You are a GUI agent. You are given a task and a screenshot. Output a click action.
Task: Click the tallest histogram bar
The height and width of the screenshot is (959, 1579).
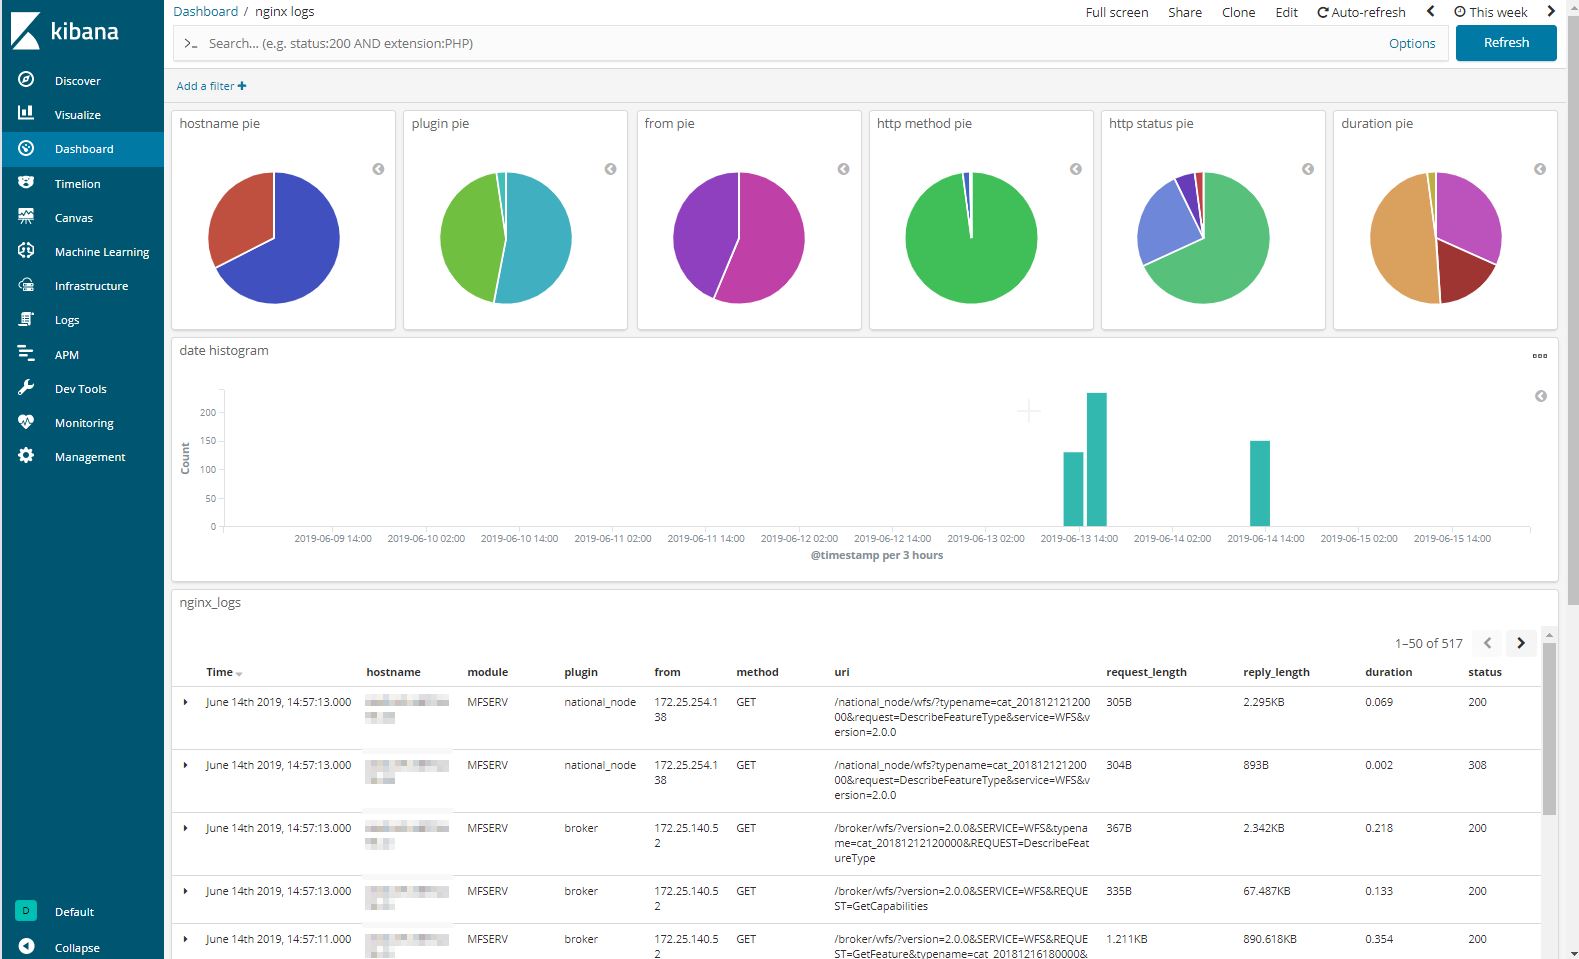[1096, 459]
